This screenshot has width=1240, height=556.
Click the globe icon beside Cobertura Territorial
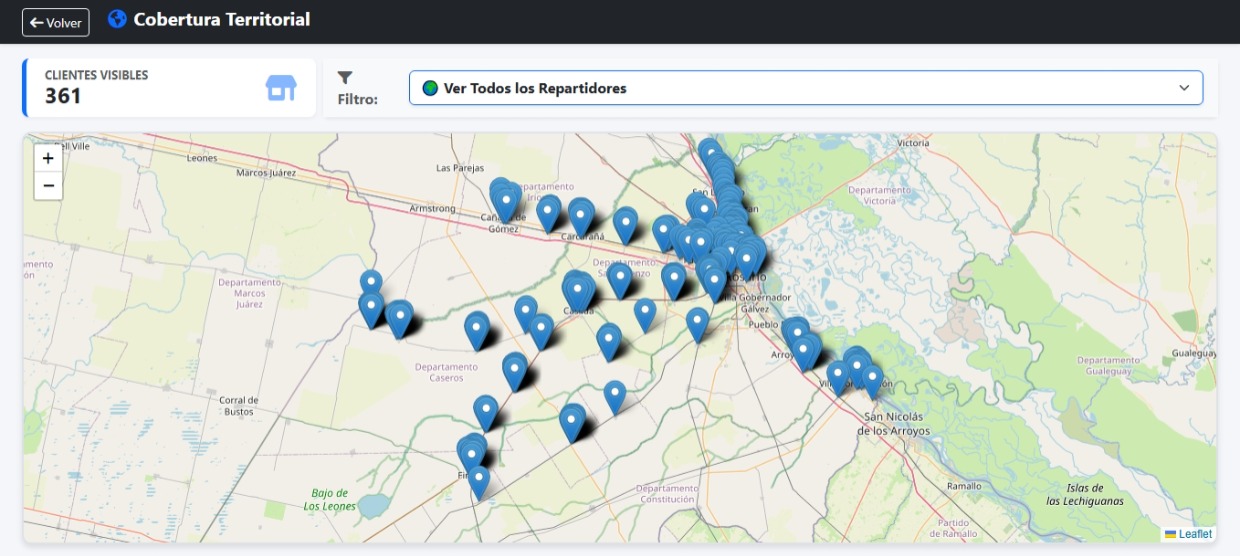[x=118, y=19]
